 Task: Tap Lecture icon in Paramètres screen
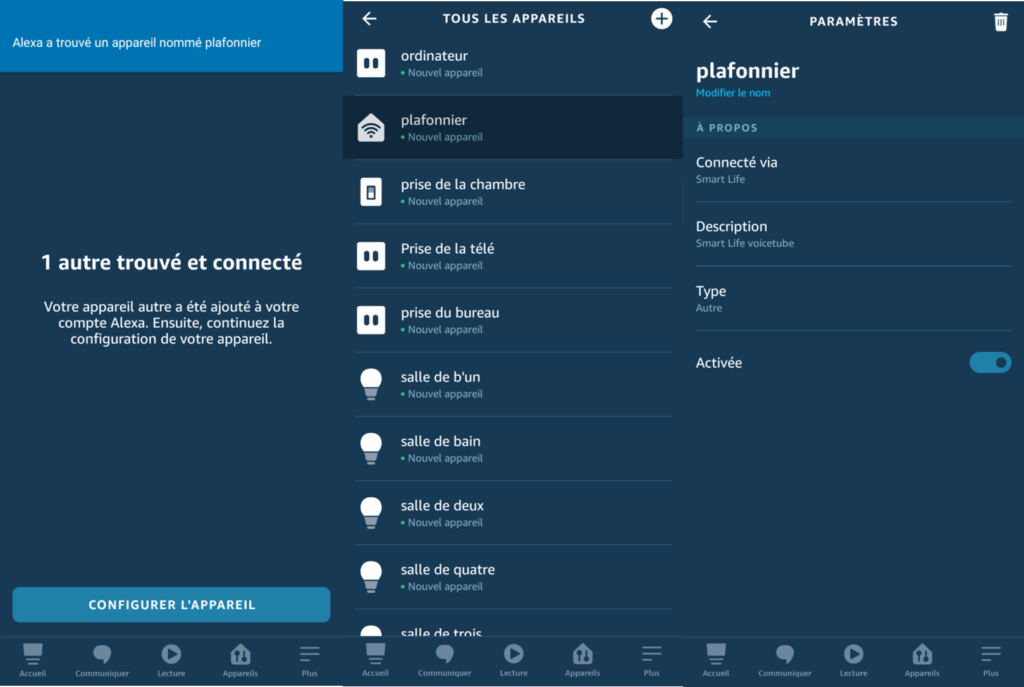click(854, 654)
